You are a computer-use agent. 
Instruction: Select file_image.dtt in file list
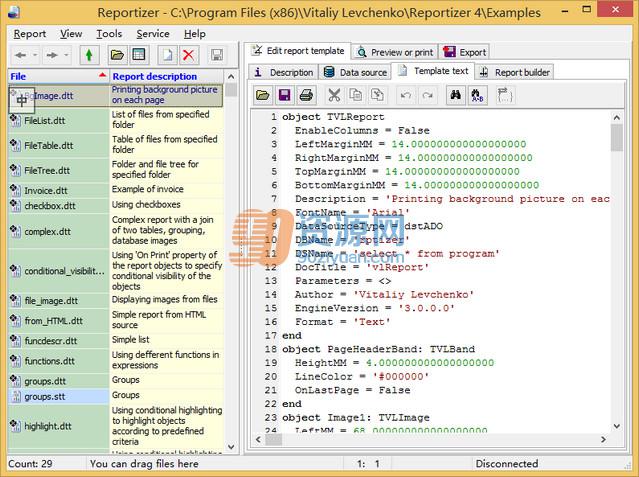click(58, 301)
